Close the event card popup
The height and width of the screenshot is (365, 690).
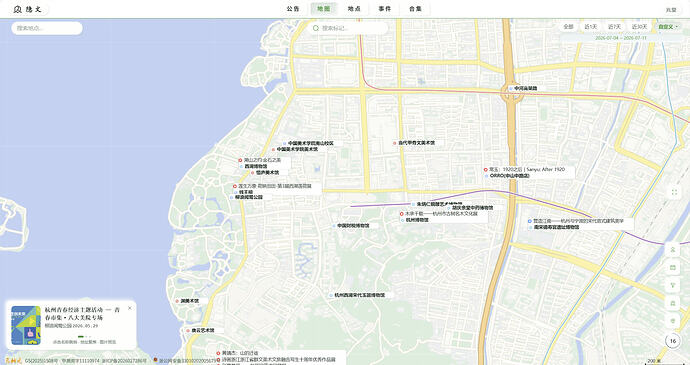click(x=129, y=308)
